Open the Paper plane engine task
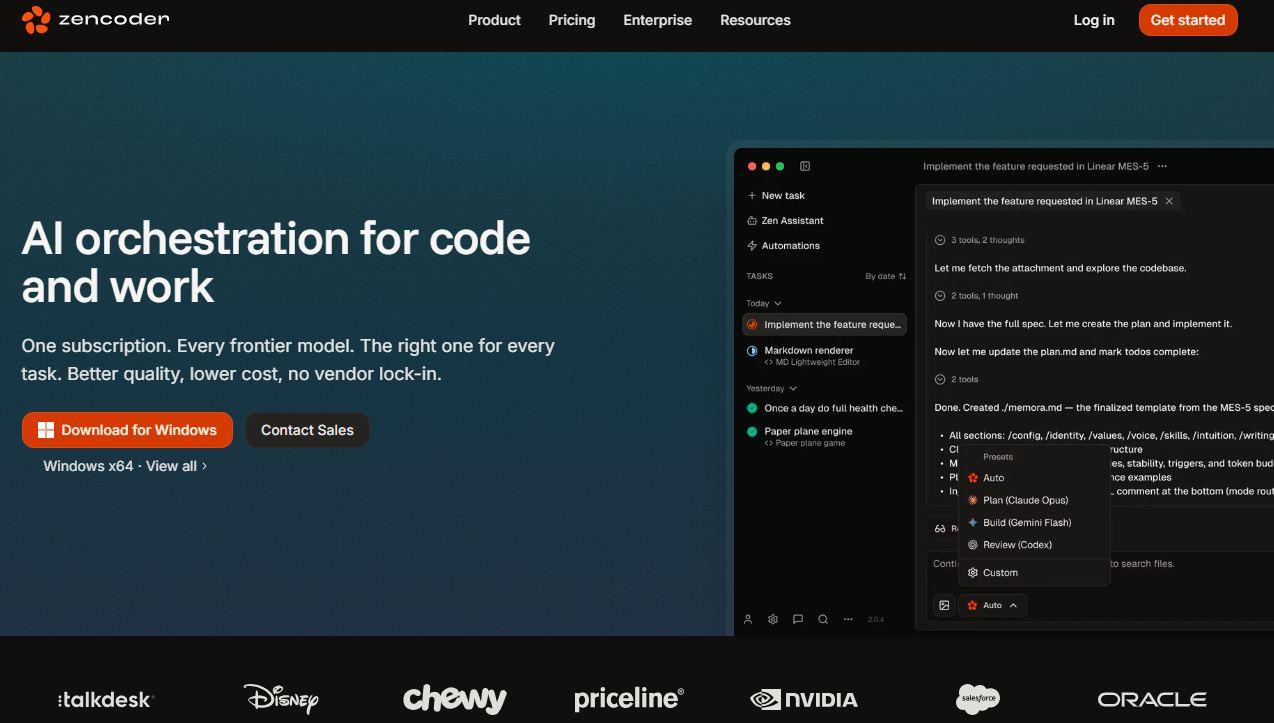1274x723 pixels. point(825,437)
